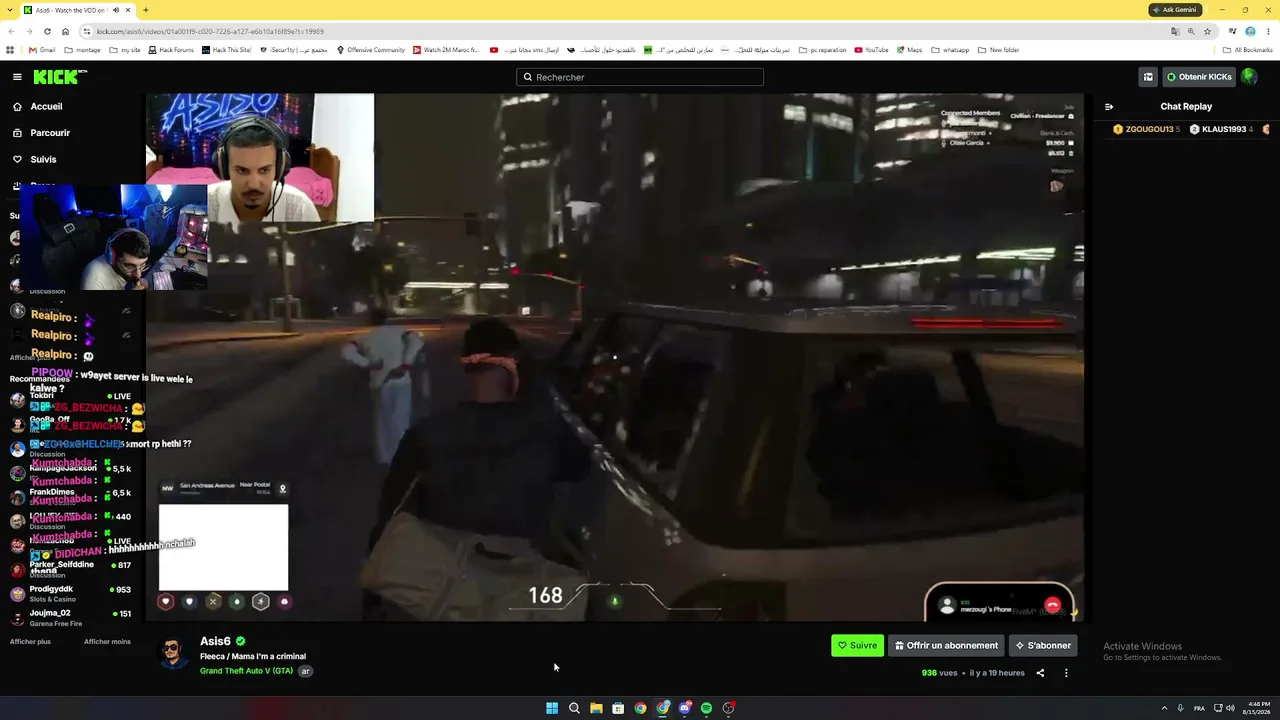Open recommended channel Joujma_02
Viewport: 1280px width, 720px height.
70,617
